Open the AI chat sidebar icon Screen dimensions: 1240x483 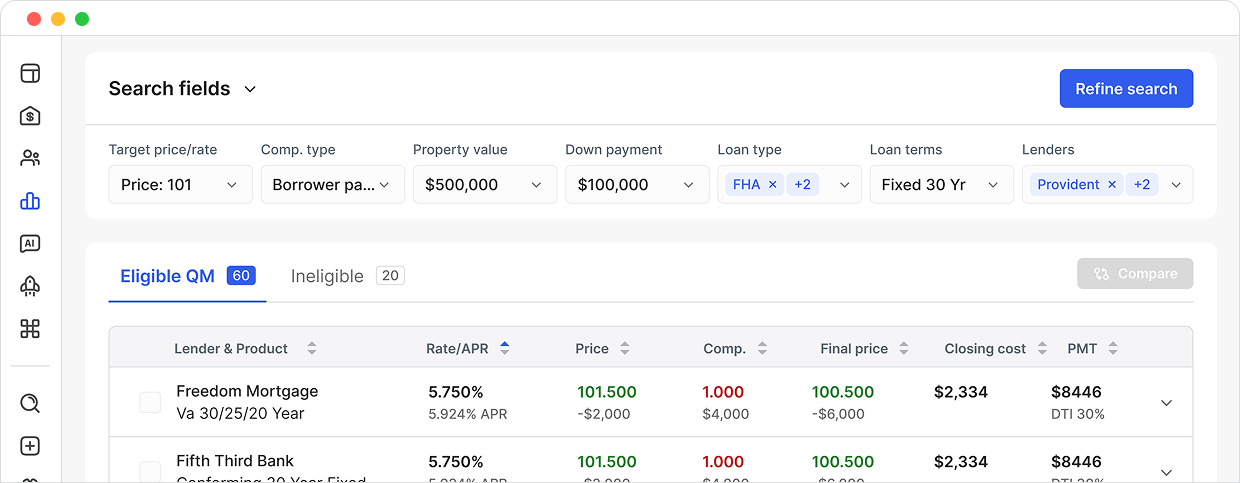(30, 243)
